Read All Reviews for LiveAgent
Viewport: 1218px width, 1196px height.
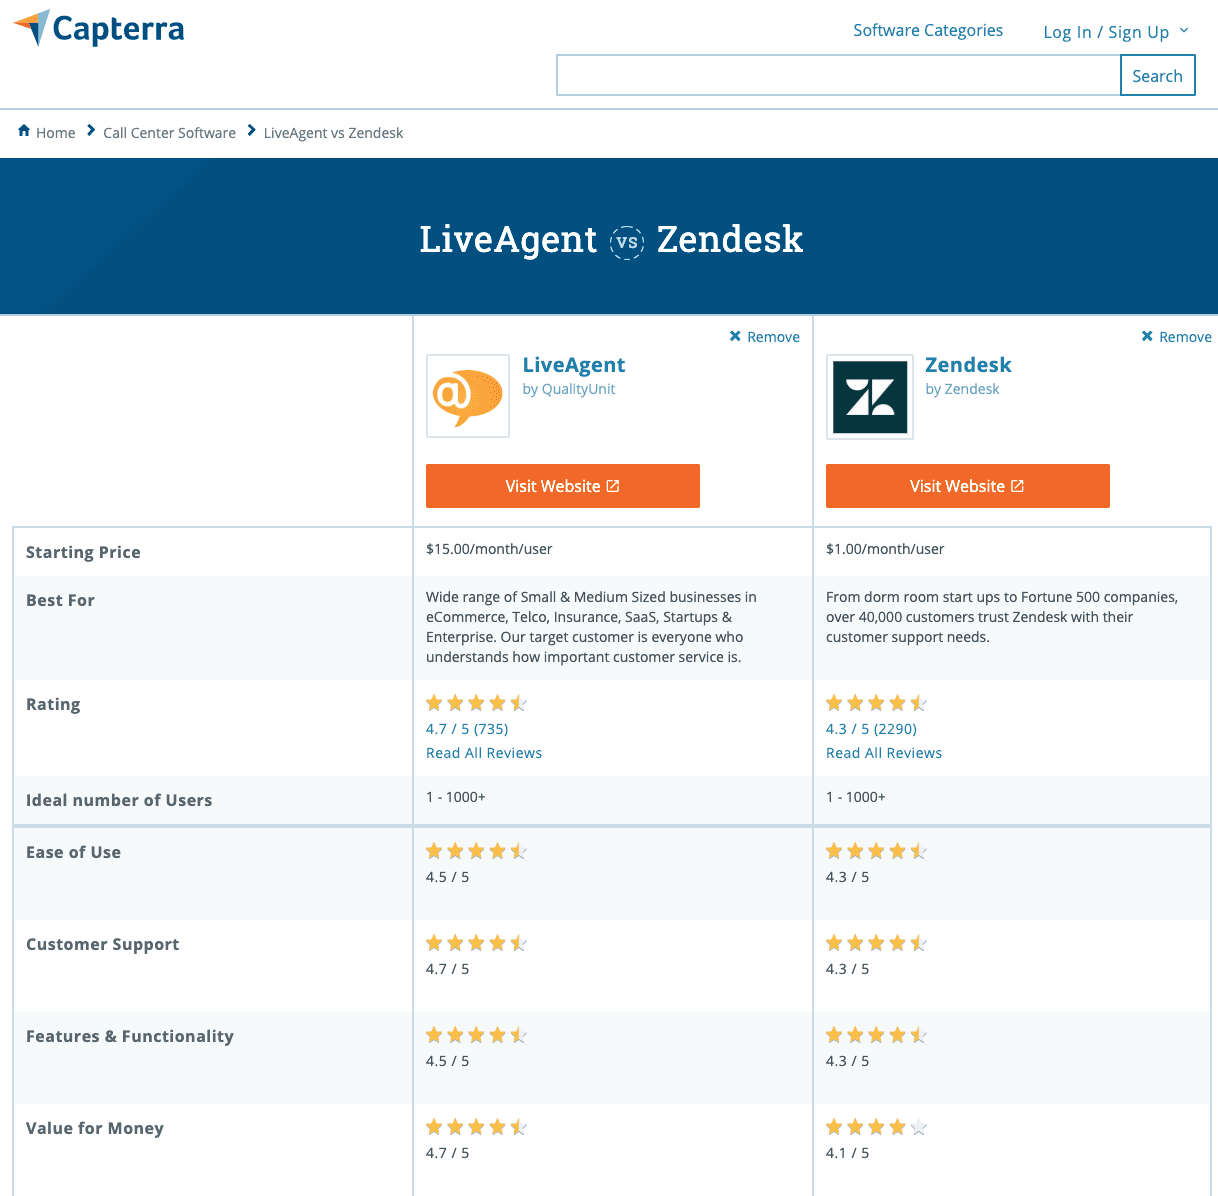tap(484, 752)
